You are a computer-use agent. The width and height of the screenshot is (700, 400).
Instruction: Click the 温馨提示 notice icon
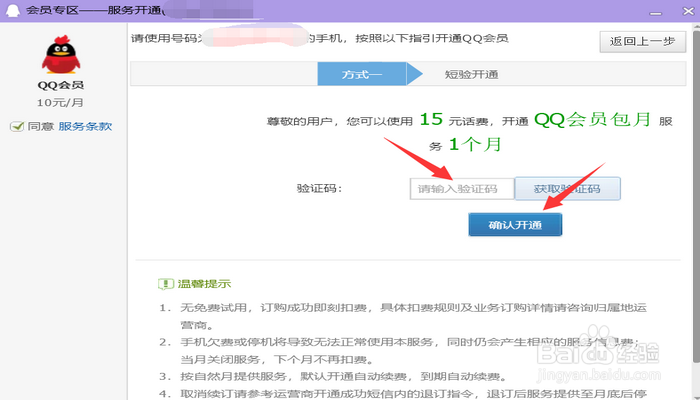point(166,284)
